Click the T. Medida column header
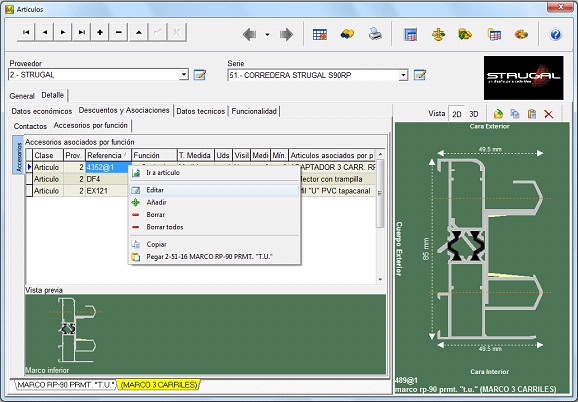The image size is (578, 402). pyautogui.click(x=196, y=155)
